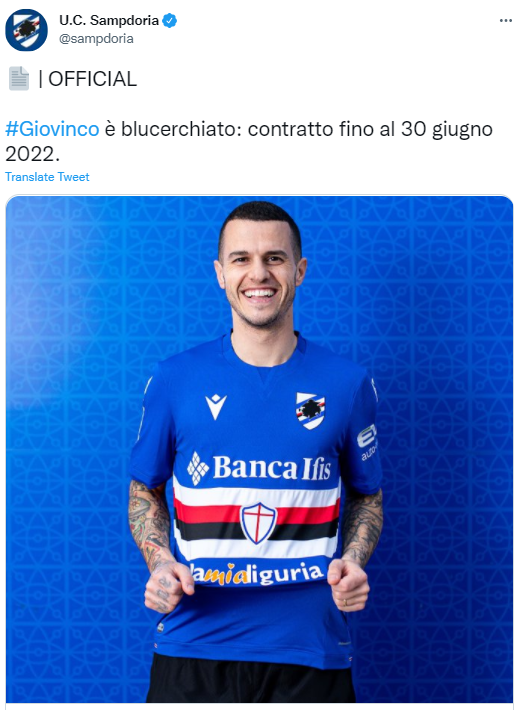
Task: Click the Macron logo on the jersey
Action: pyautogui.click(x=216, y=406)
